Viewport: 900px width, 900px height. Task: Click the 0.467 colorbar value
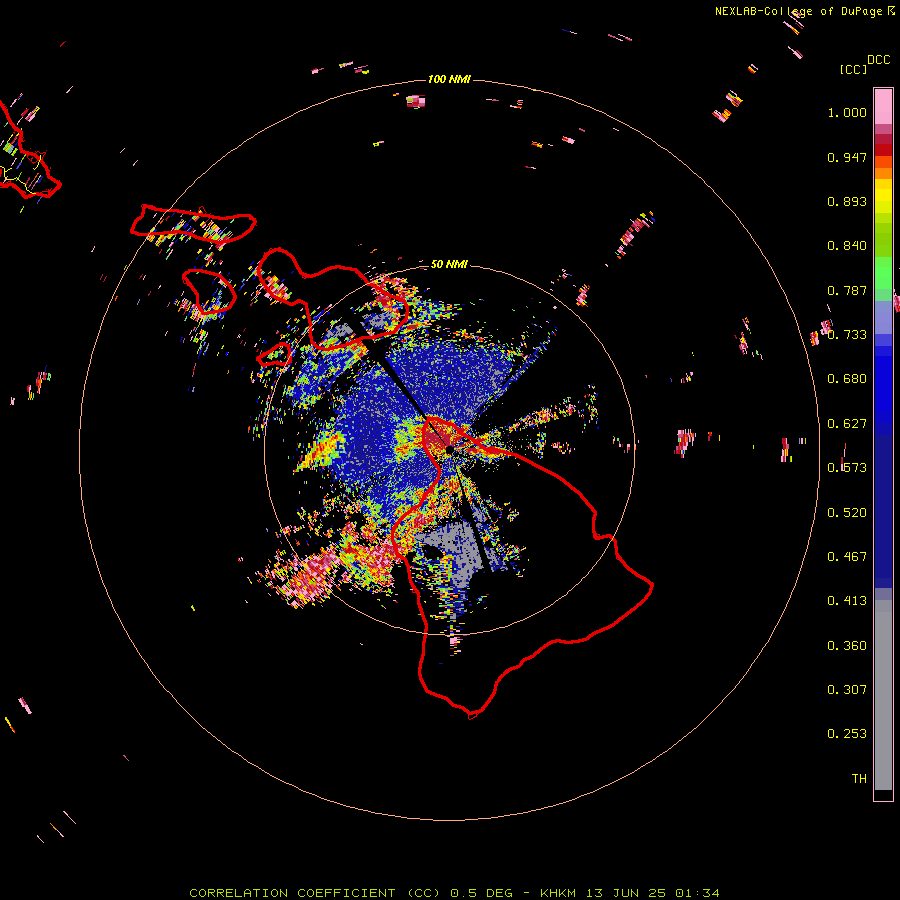tap(847, 557)
